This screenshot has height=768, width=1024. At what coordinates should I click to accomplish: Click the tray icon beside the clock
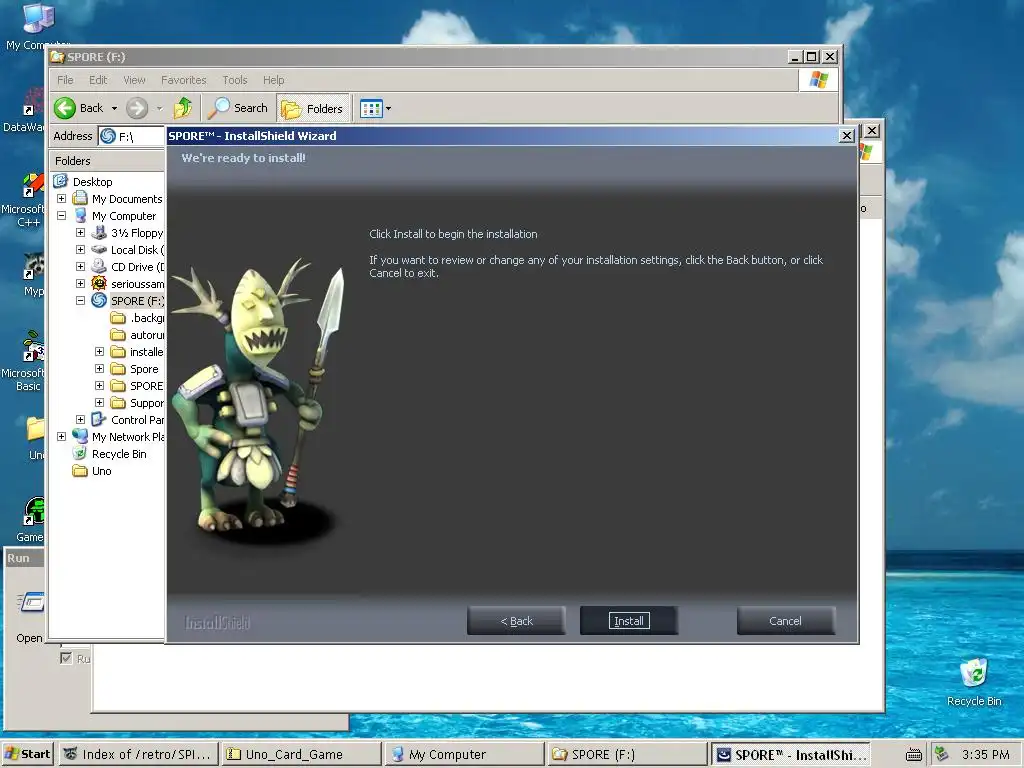(941, 754)
